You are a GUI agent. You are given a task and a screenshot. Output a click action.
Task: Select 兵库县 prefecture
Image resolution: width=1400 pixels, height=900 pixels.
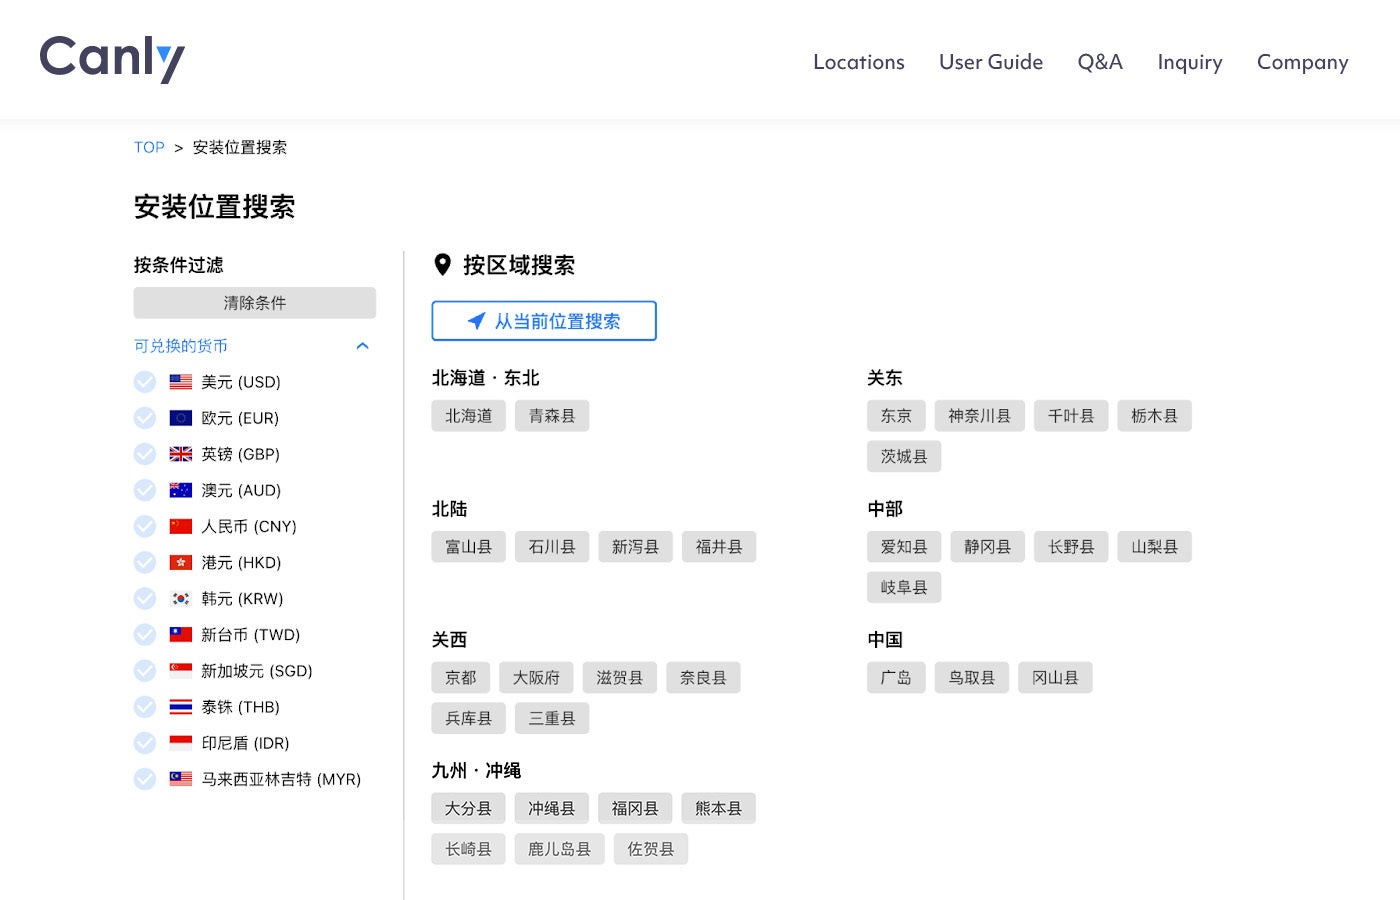(x=469, y=719)
